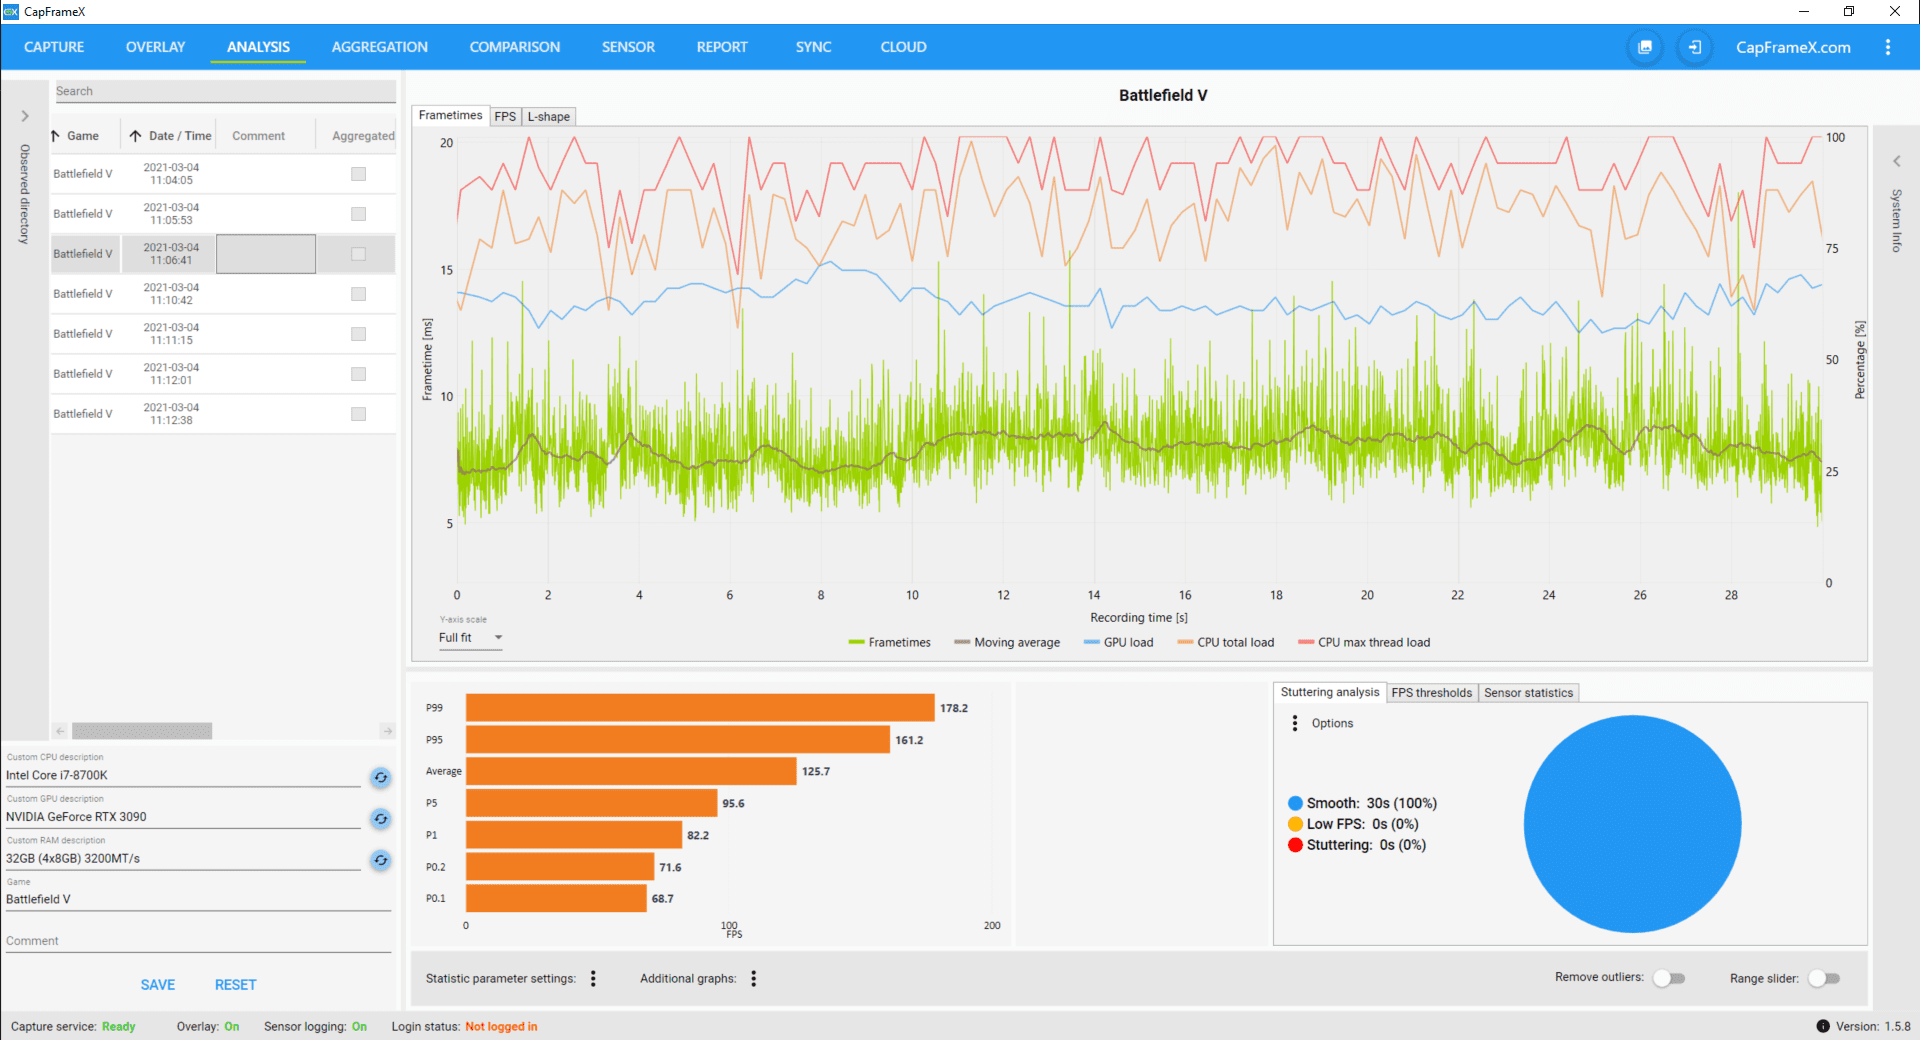This screenshot has width=1920, height=1040.
Task: Click the Game name field Battlefield V
Action: coord(198,899)
